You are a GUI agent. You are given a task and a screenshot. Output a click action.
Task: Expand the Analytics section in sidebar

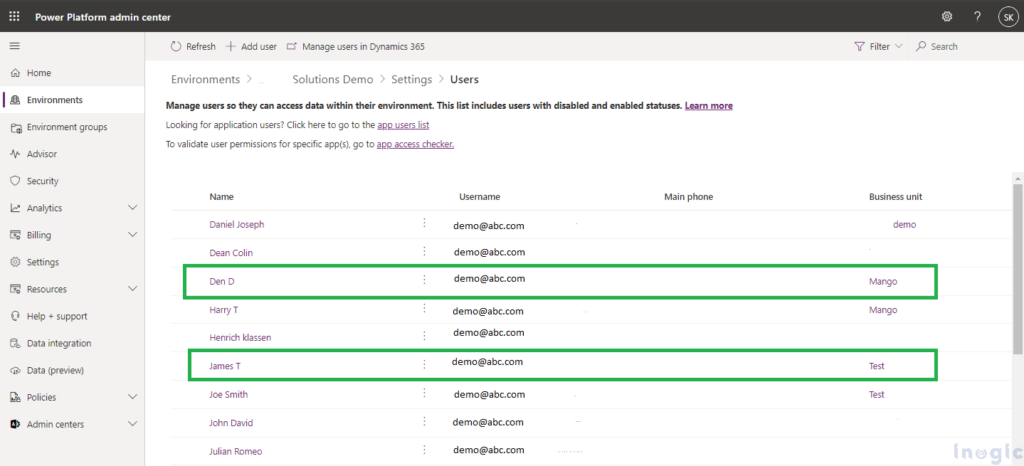click(133, 208)
